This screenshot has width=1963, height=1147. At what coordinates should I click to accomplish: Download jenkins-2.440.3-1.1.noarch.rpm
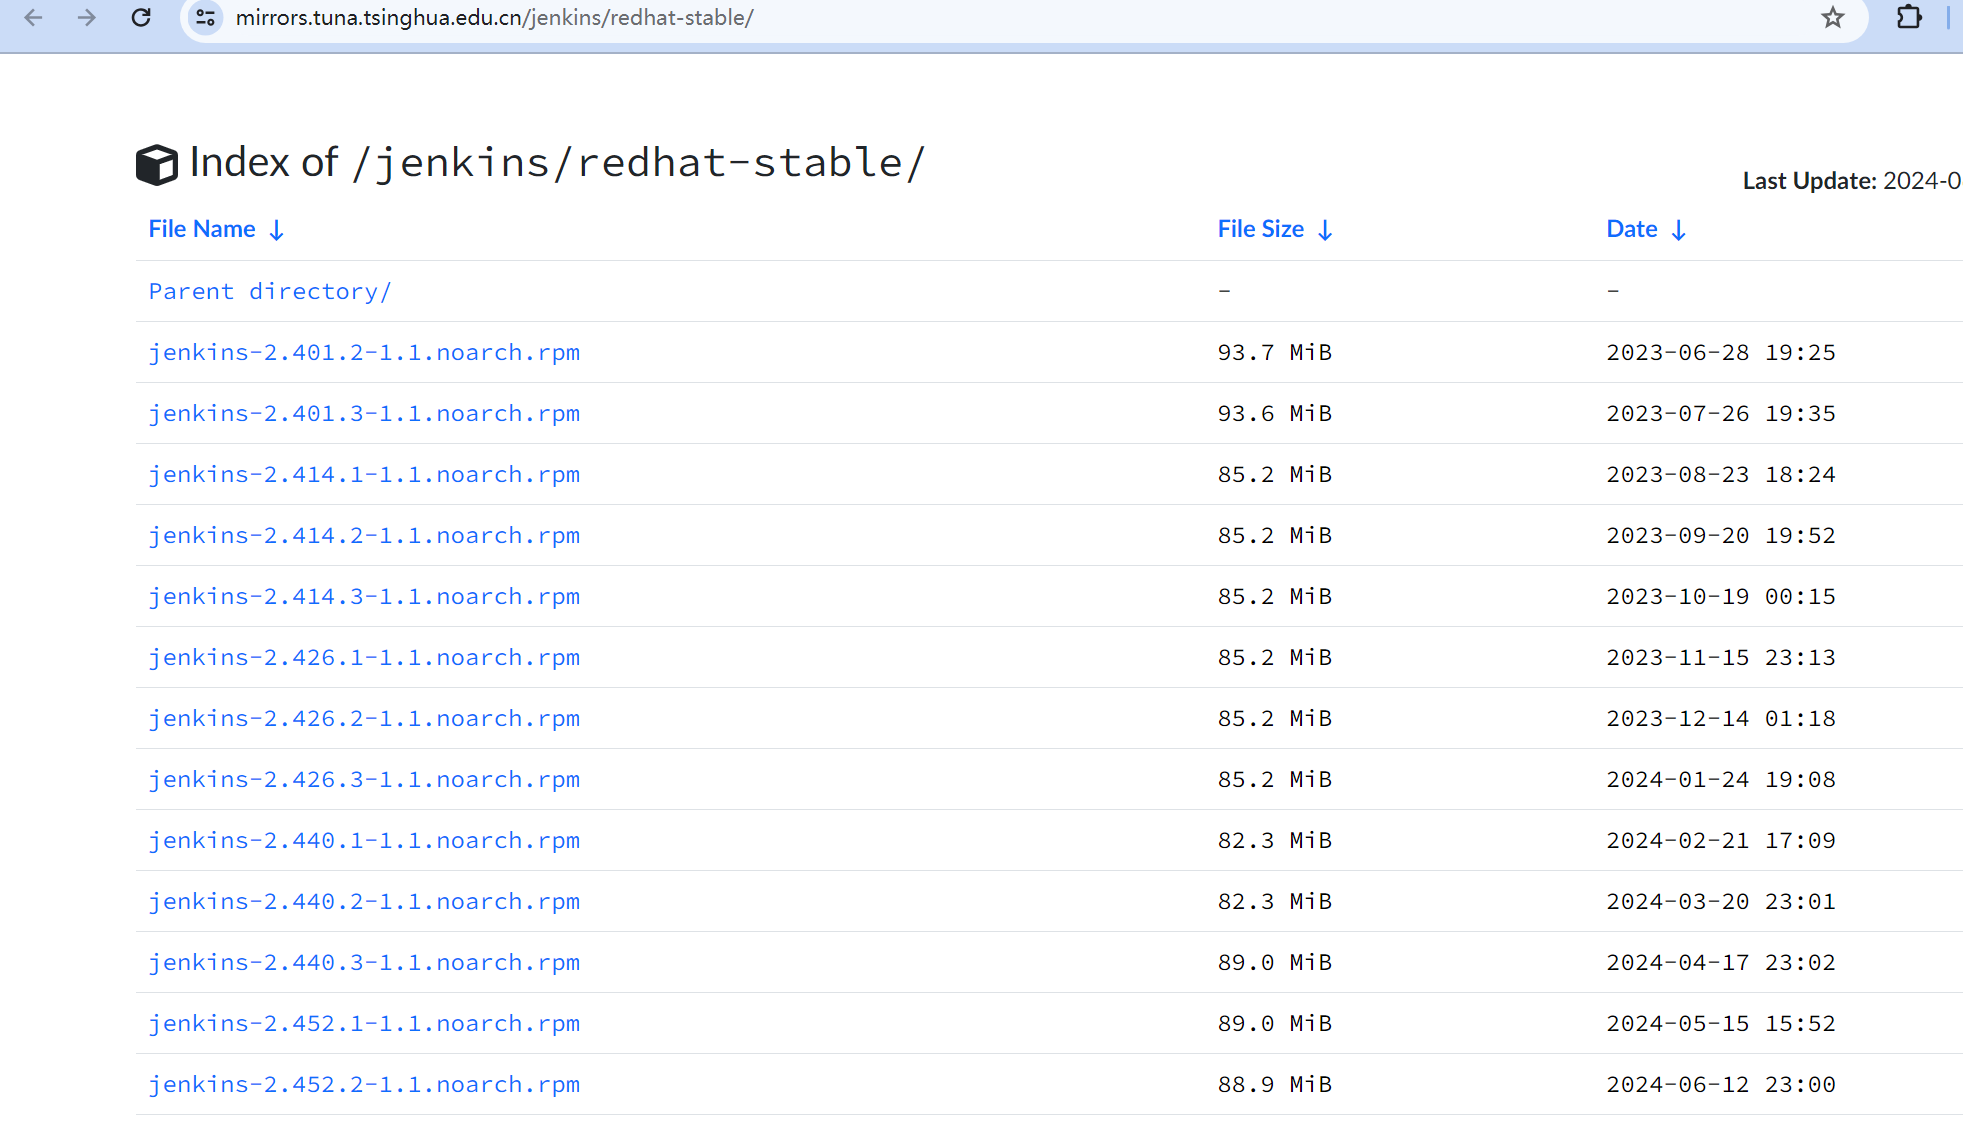[364, 962]
